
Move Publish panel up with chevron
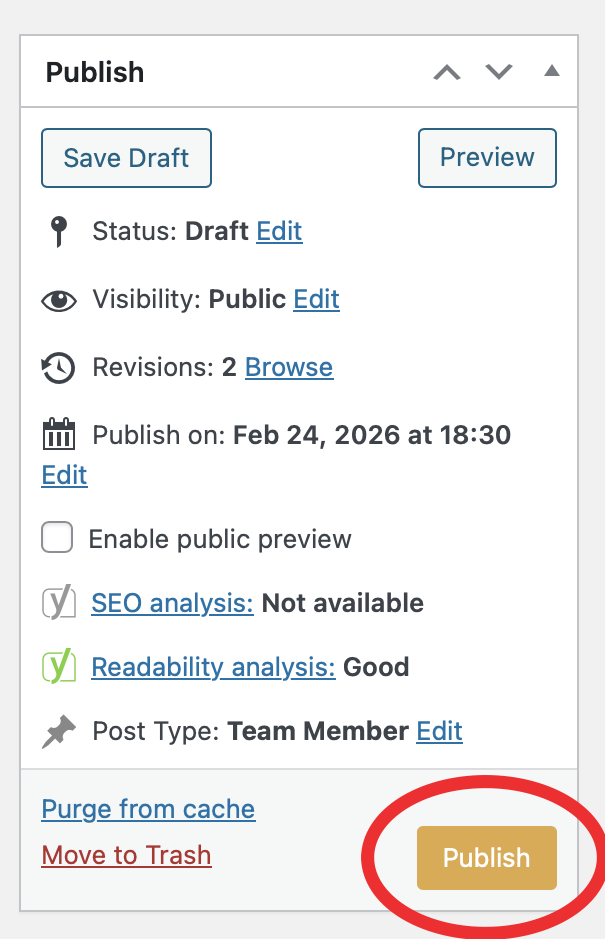click(x=447, y=72)
